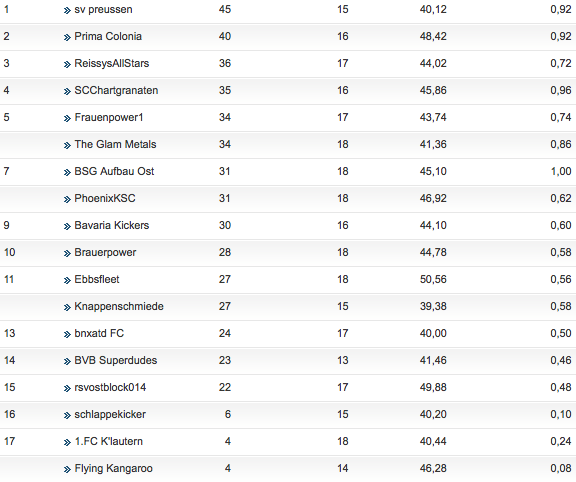Click the arrow icon next to PhoenixKSC
Viewport: 576px width, 482px height.
click(67, 199)
